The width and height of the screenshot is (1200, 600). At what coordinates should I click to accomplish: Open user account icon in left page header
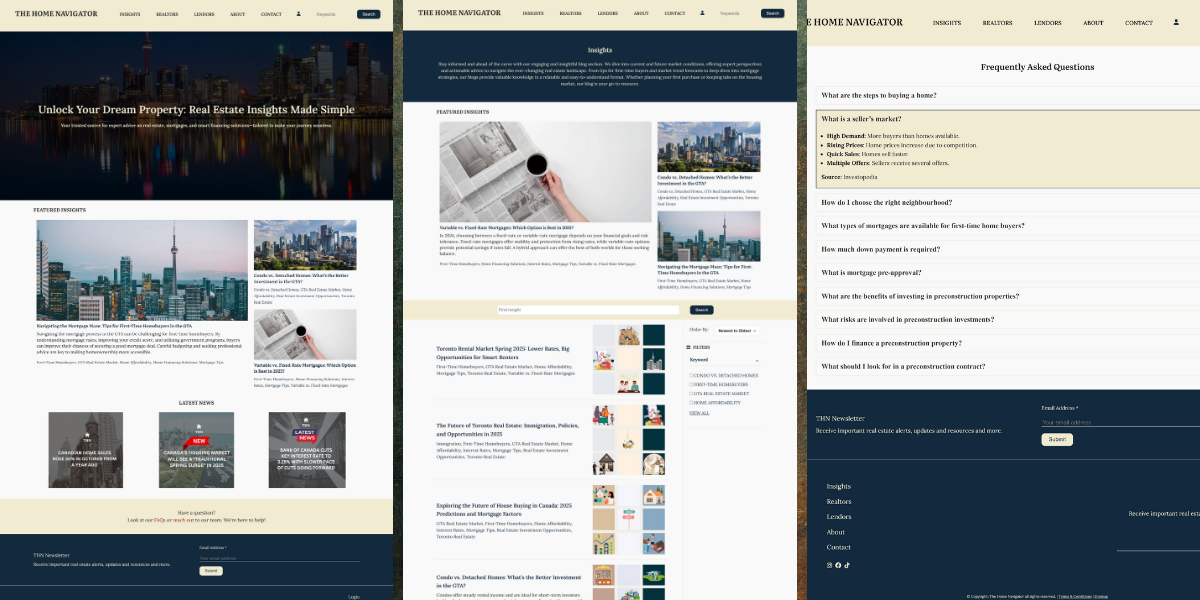coord(298,14)
